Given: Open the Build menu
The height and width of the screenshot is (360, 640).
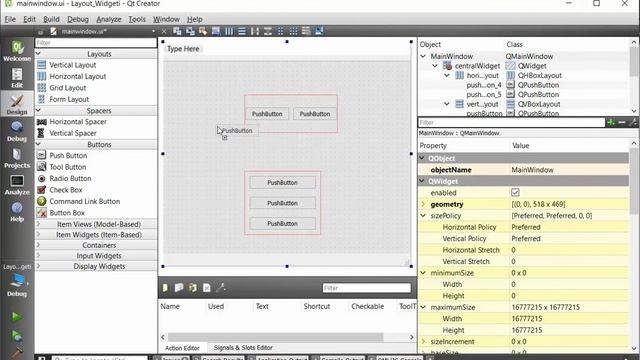Looking at the screenshot, I should pyautogui.click(x=51, y=19).
